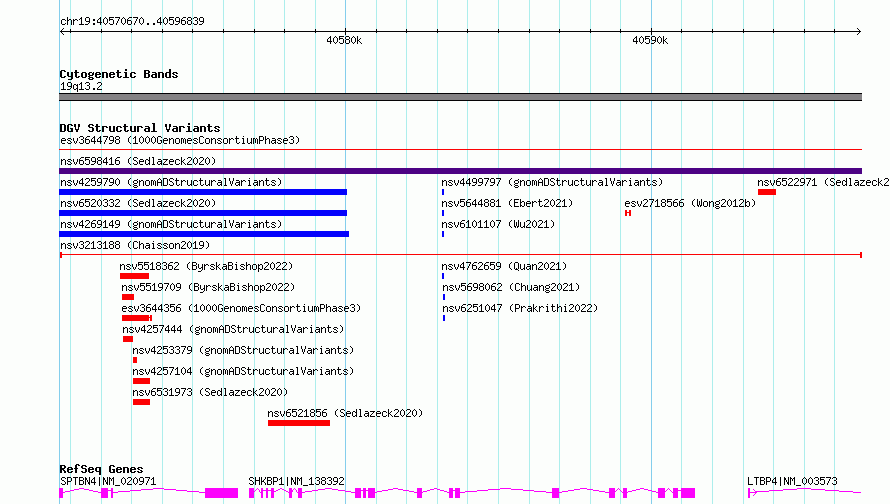Screen dimensions: 890x504
Task: Click esv3644356 (1000GenomesConsortiumPhase3) label
Action: pyautogui.click(x=241, y=308)
